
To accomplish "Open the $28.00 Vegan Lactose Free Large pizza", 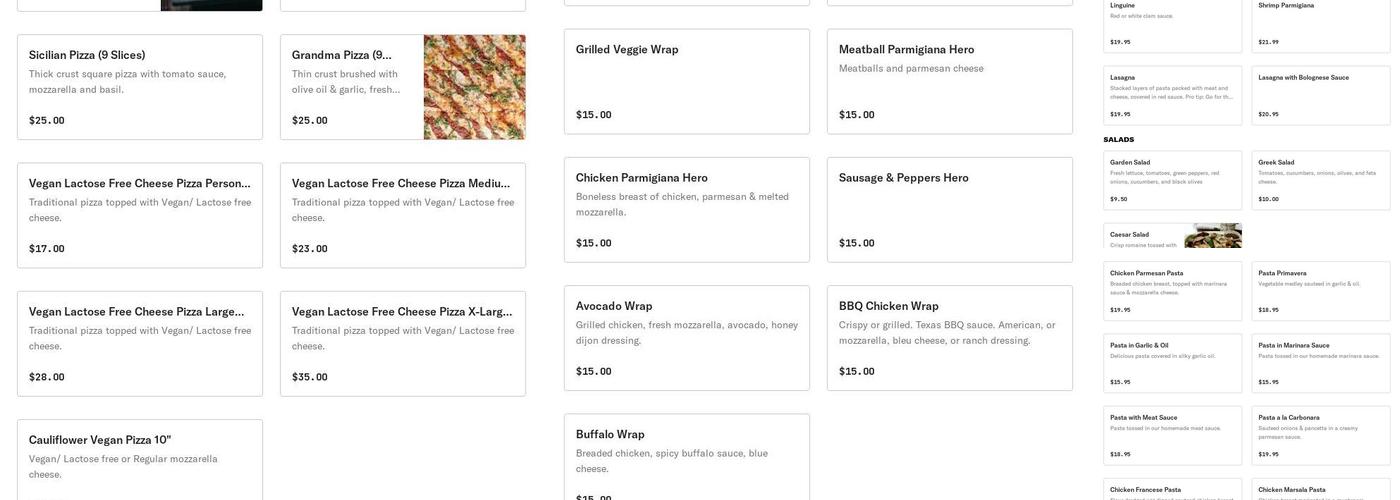I will click(x=140, y=343).
